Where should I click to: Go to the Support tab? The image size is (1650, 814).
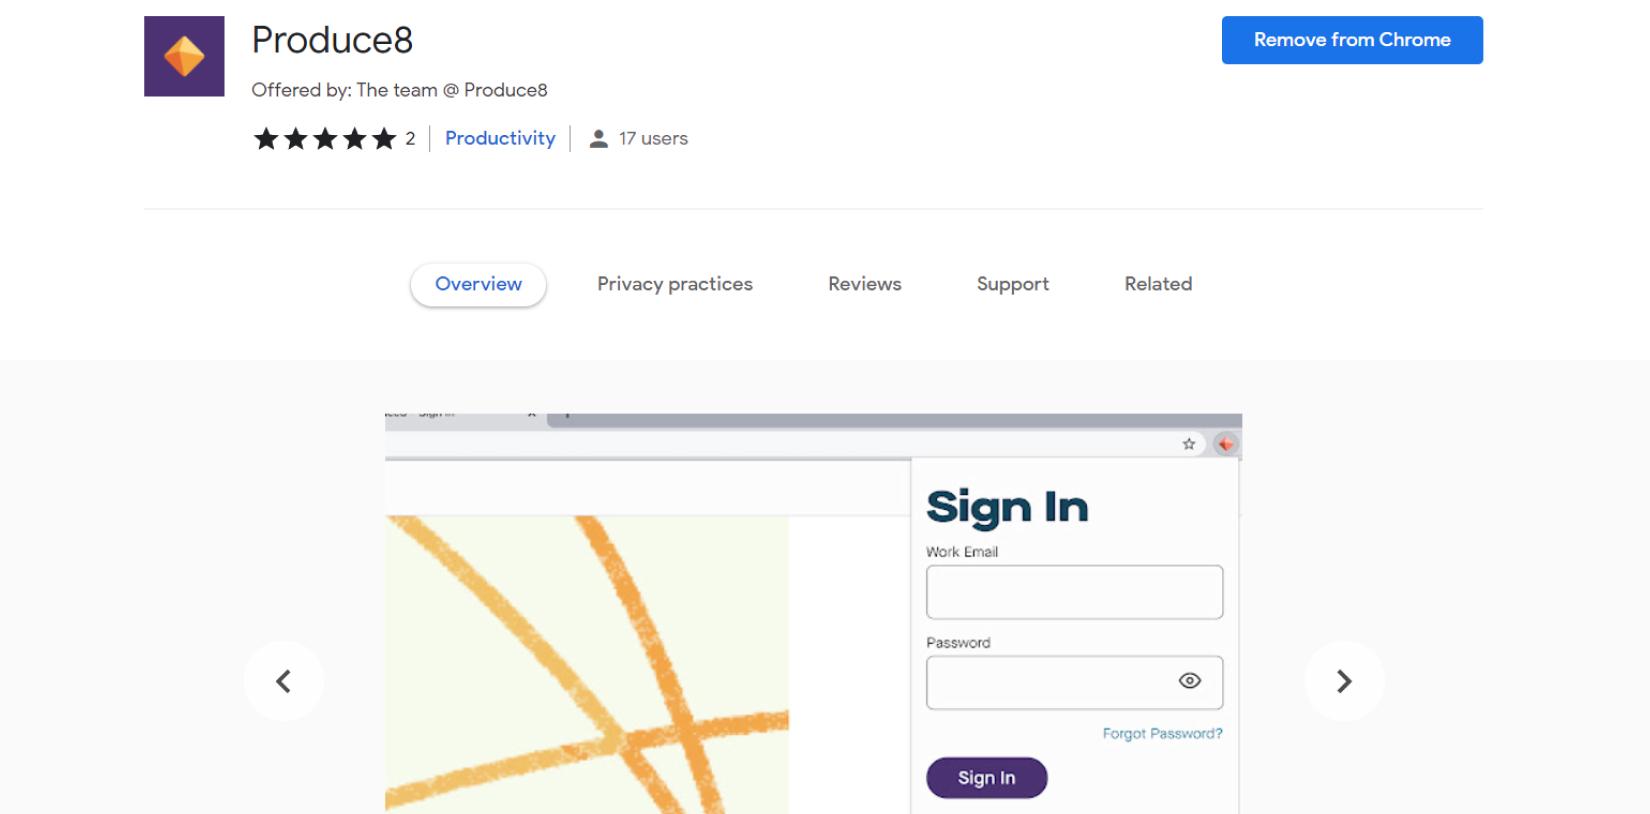point(1013,284)
